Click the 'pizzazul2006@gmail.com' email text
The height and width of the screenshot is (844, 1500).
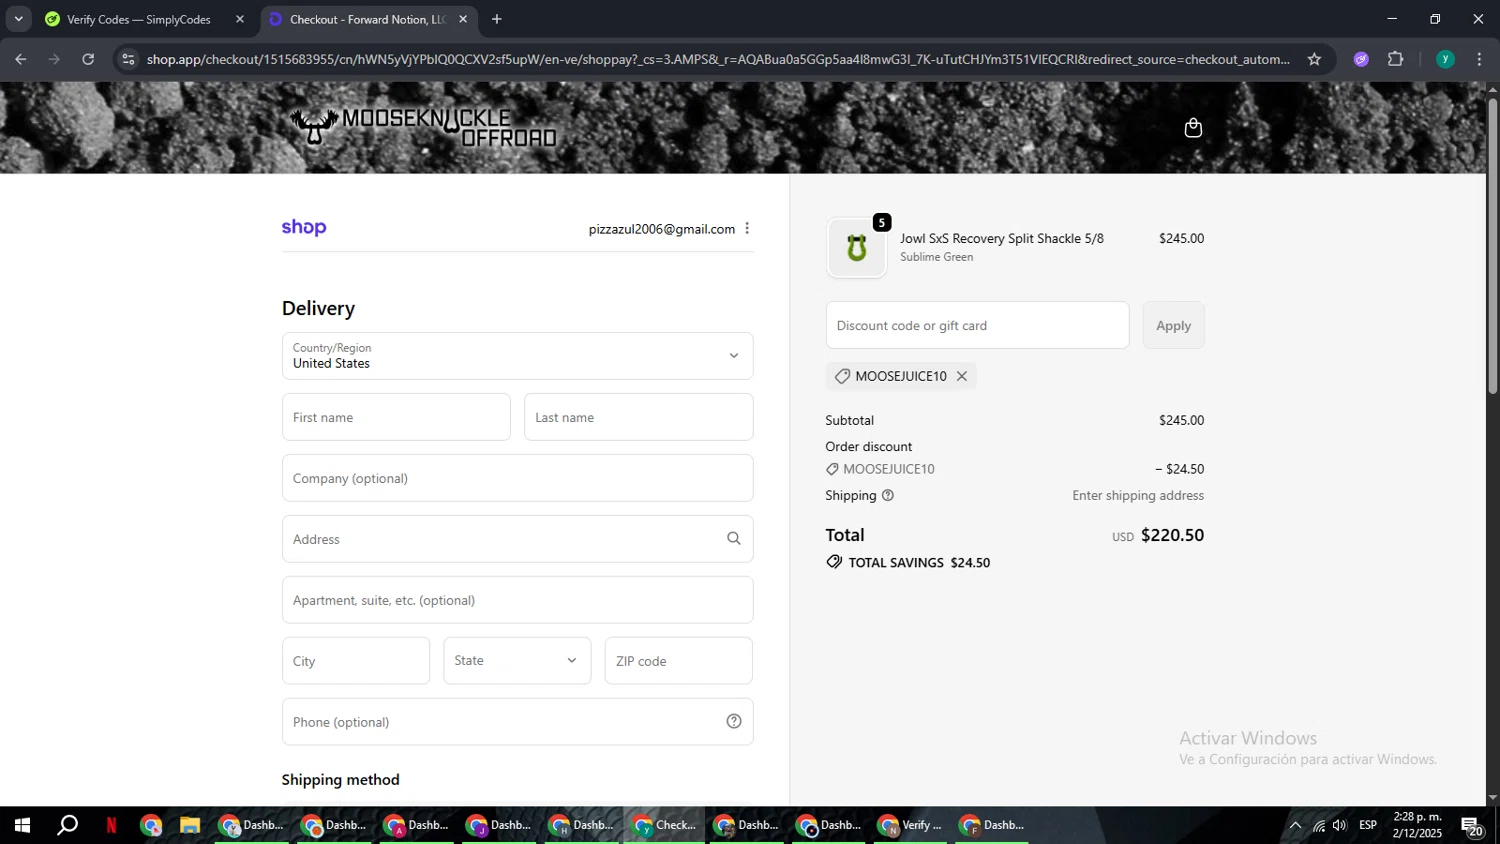(x=662, y=229)
